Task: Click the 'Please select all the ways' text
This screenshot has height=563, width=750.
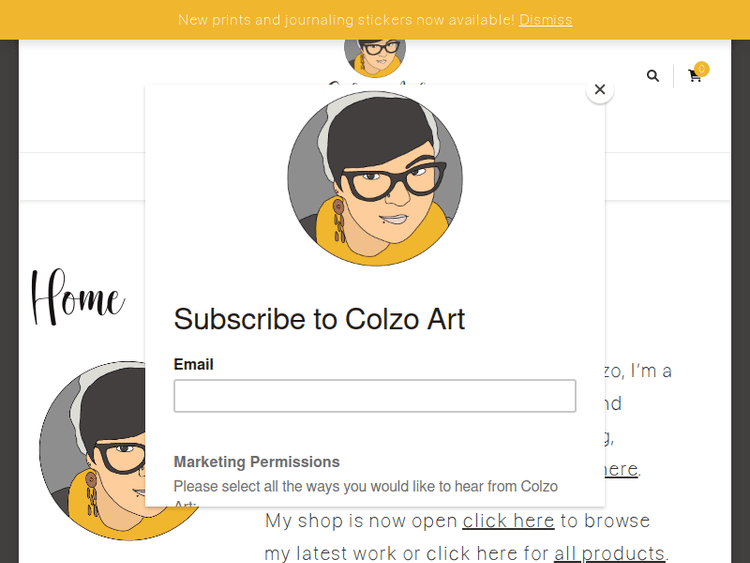Action: point(365,487)
